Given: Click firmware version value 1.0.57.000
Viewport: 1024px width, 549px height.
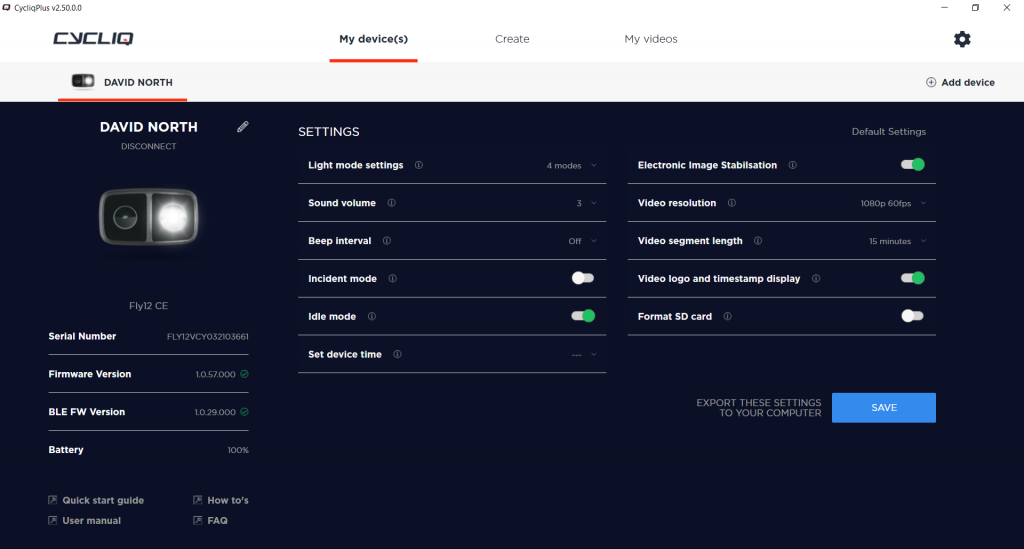Looking at the screenshot, I should 216,375.
